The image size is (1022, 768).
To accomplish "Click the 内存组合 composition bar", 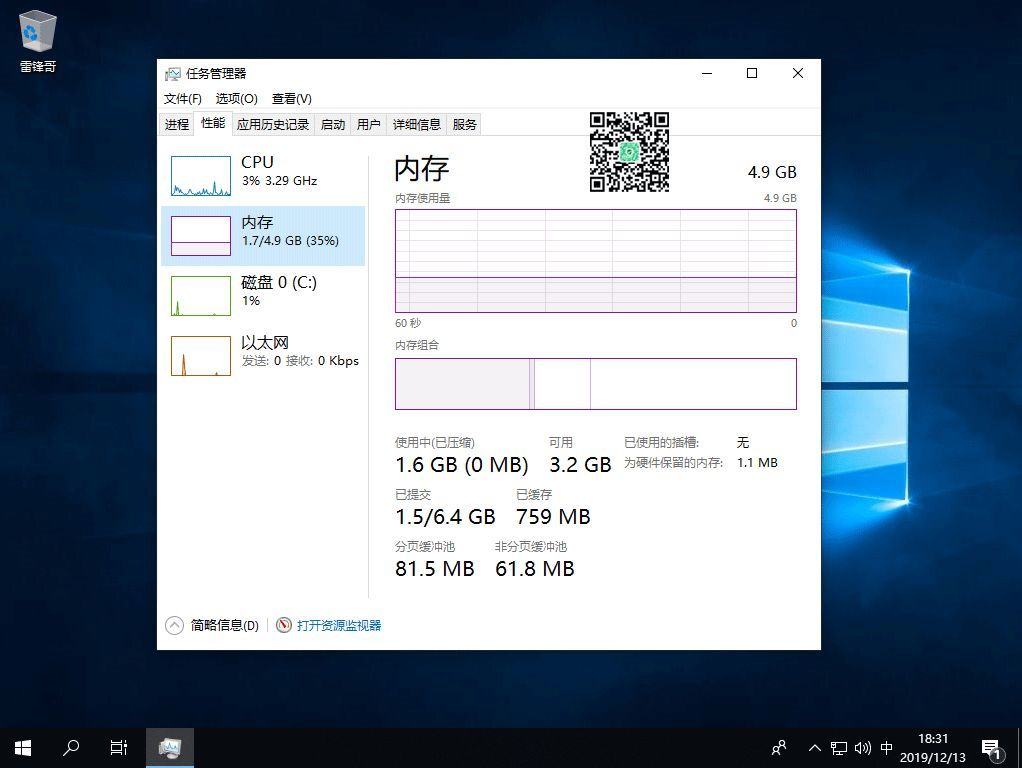I will coord(595,384).
